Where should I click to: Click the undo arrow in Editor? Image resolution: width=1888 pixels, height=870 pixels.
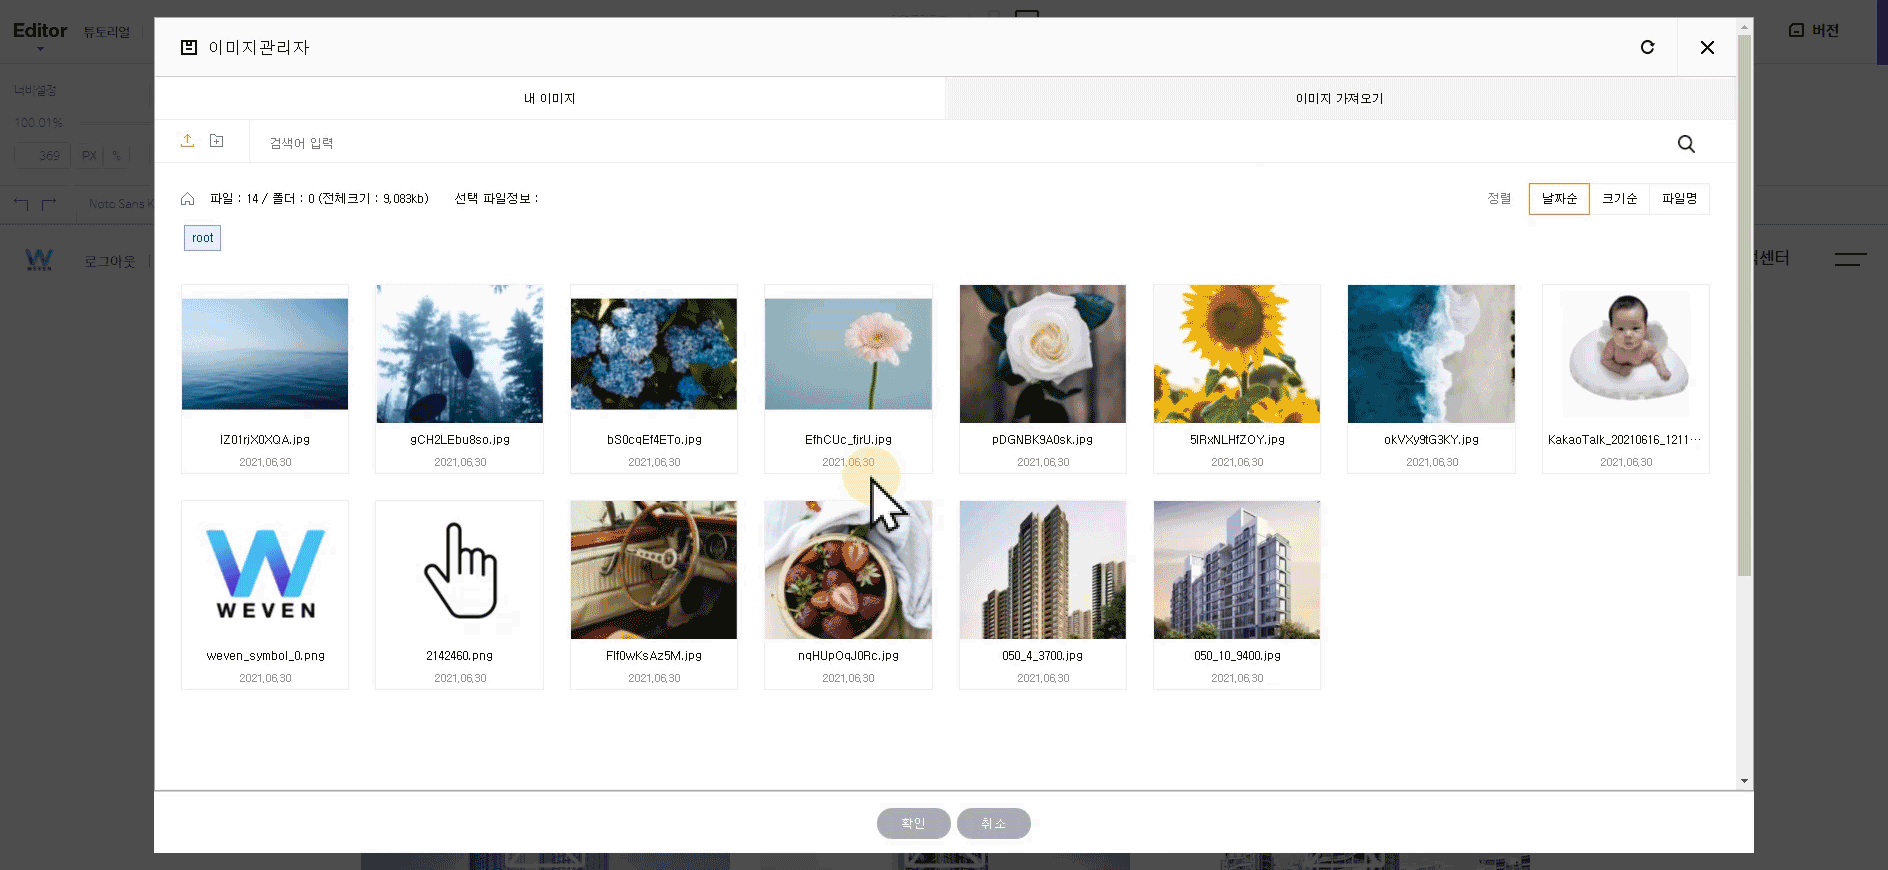tap(22, 204)
